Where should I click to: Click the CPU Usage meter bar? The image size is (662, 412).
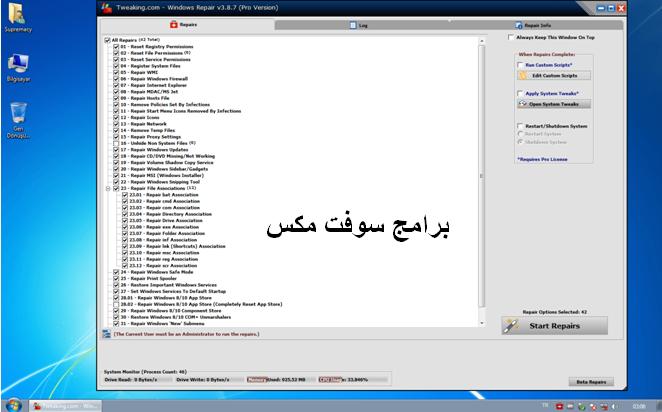(353, 379)
